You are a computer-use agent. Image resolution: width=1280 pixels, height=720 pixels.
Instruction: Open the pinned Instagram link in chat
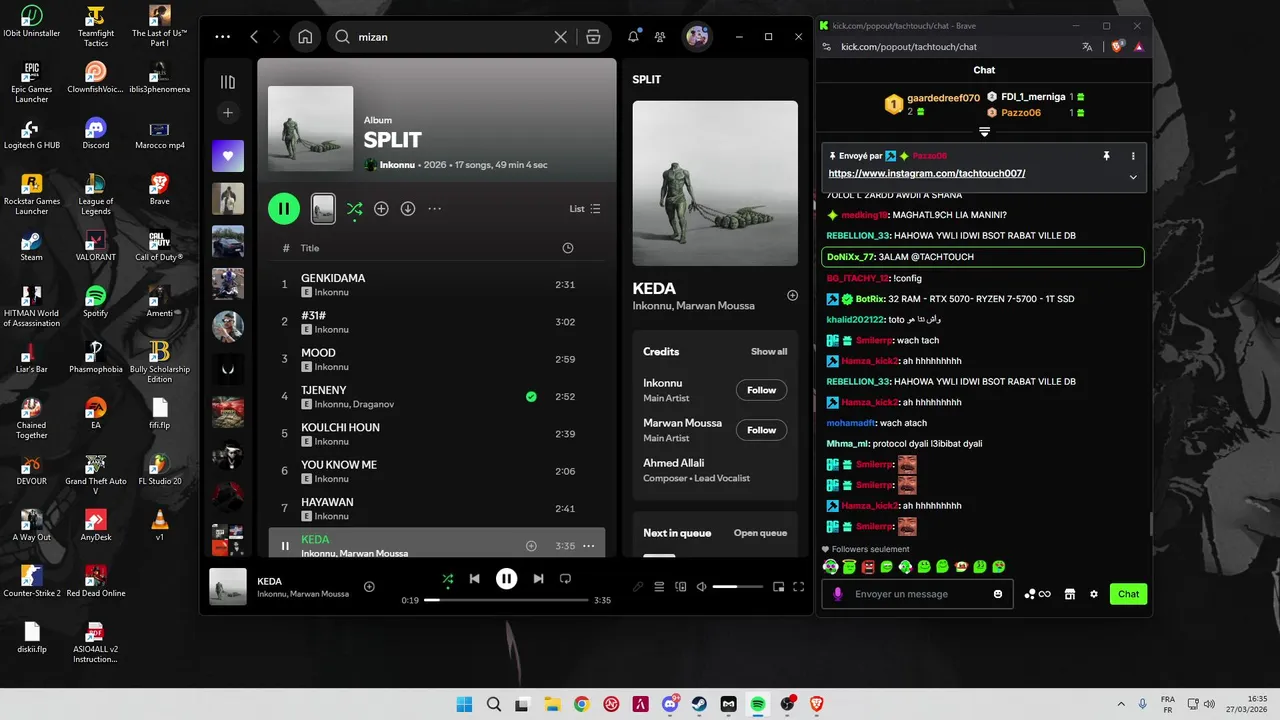click(x=927, y=173)
